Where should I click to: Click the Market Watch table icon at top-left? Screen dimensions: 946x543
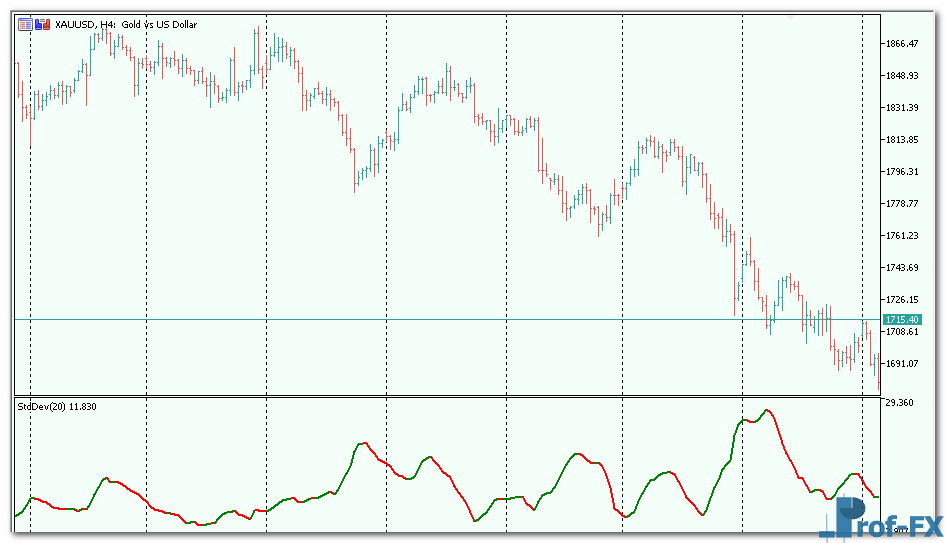click(x=24, y=24)
